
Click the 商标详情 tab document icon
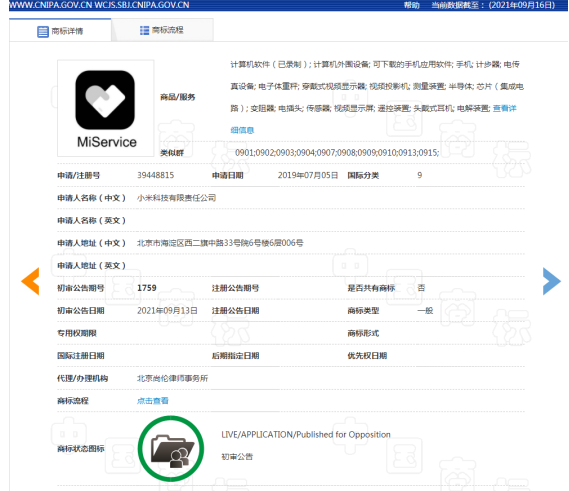click(43, 32)
